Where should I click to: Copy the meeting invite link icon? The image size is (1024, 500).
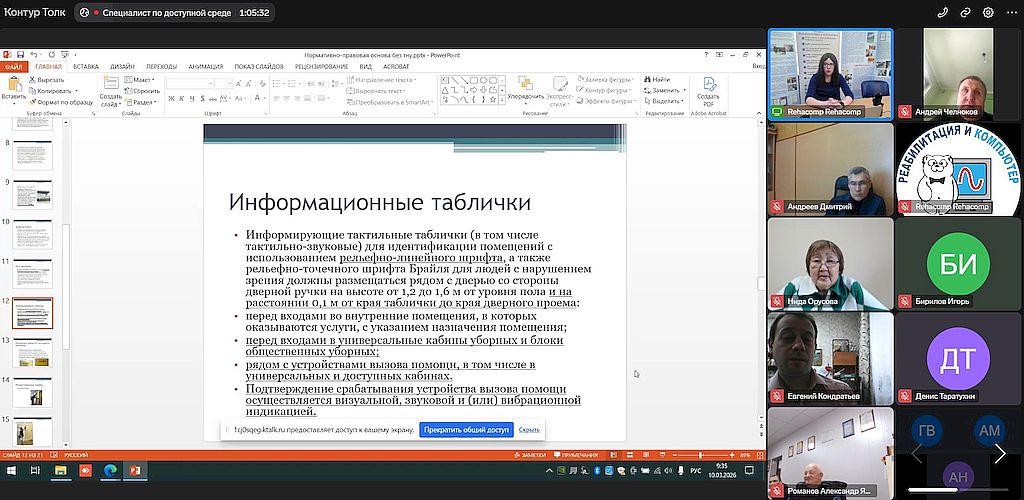tap(965, 13)
